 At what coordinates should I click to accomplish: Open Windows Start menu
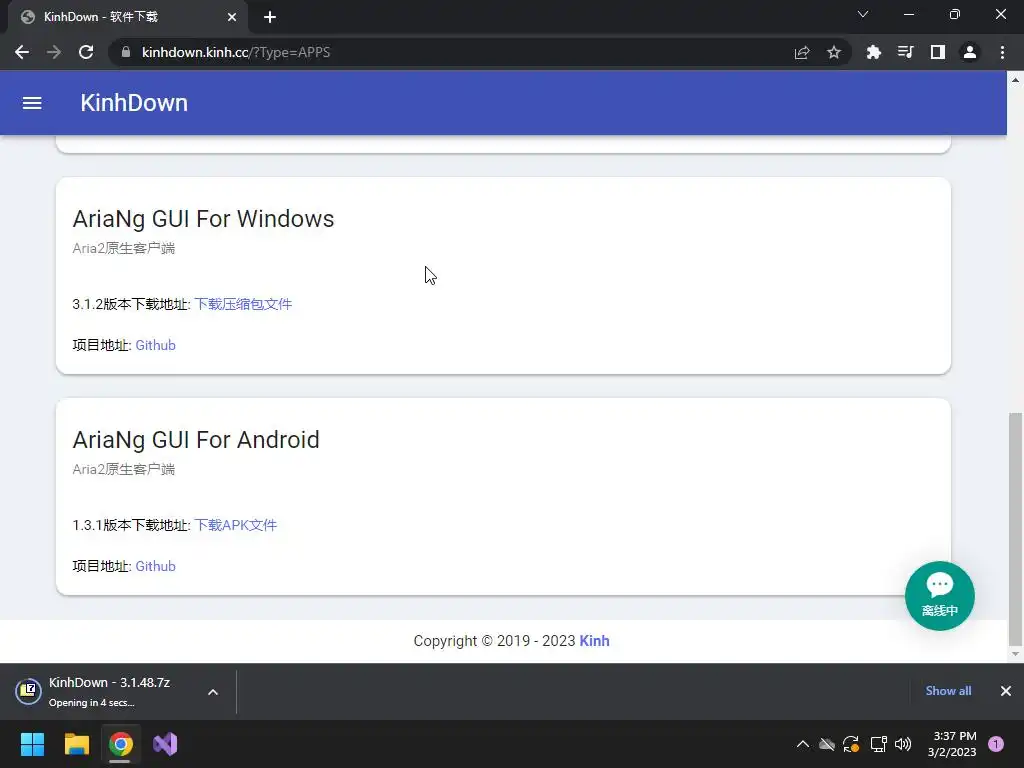click(x=32, y=744)
